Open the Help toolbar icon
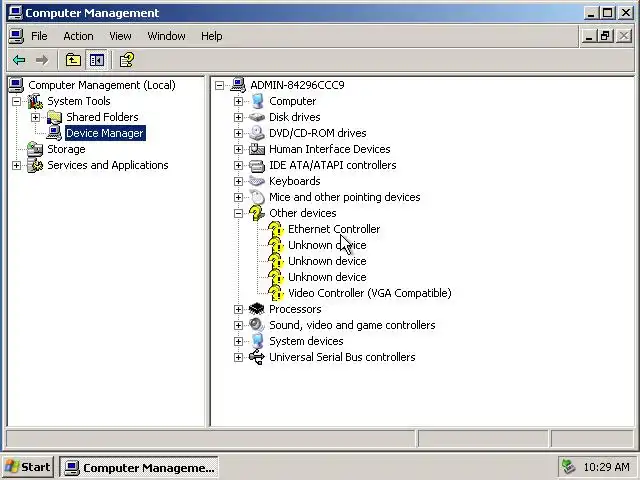This screenshot has width=640, height=480. pyautogui.click(x=127, y=60)
